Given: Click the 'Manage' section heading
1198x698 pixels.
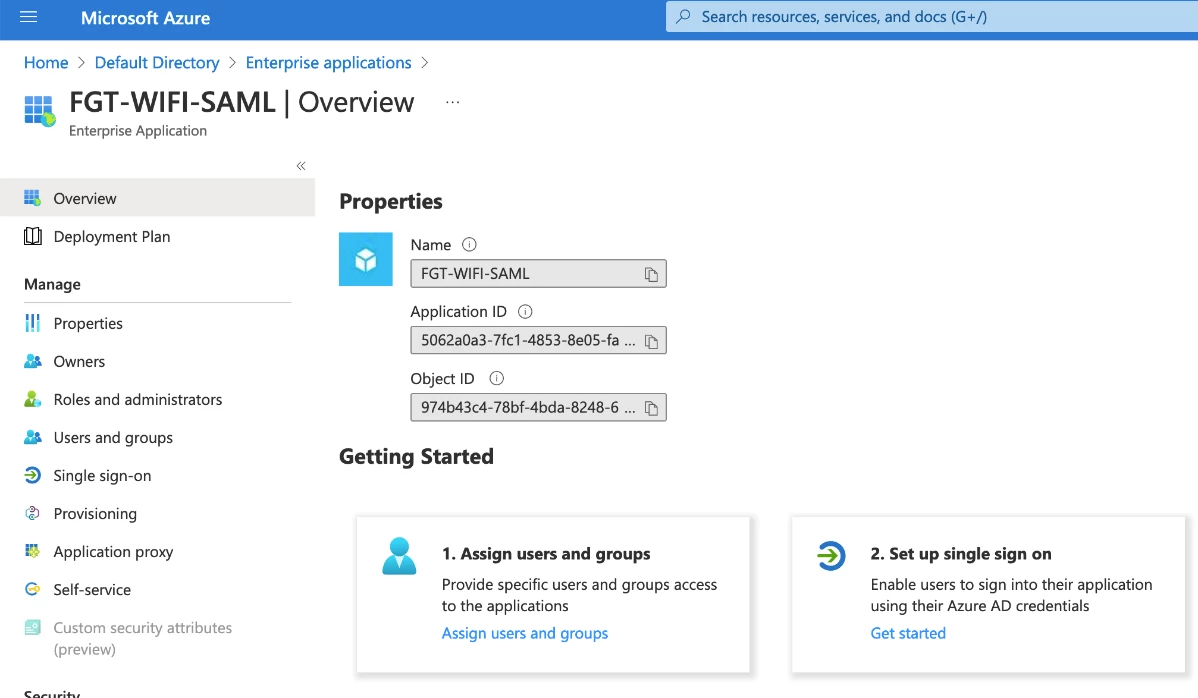Looking at the screenshot, I should pos(52,284).
